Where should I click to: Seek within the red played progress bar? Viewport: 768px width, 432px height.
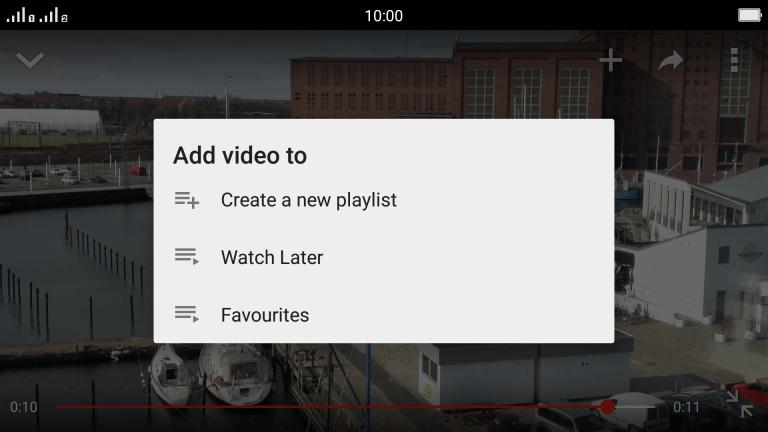click(x=331, y=407)
